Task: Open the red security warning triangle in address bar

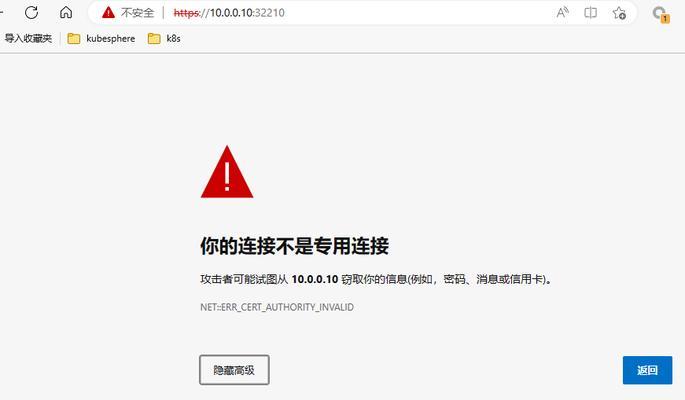Action: 108,13
